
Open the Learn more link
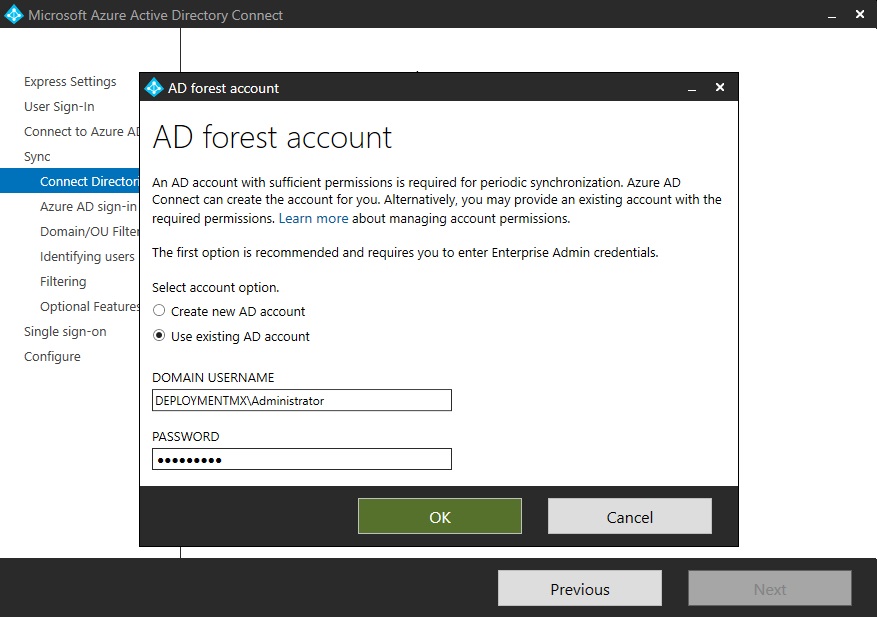point(313,218)
